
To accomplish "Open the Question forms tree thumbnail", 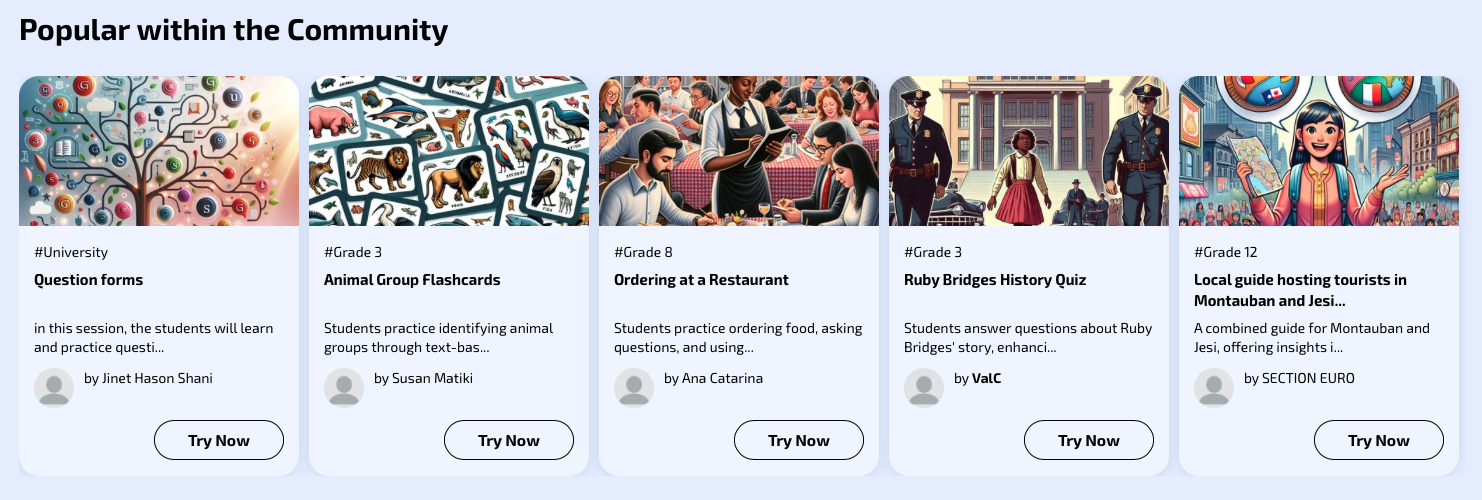I will click(159, 151).
